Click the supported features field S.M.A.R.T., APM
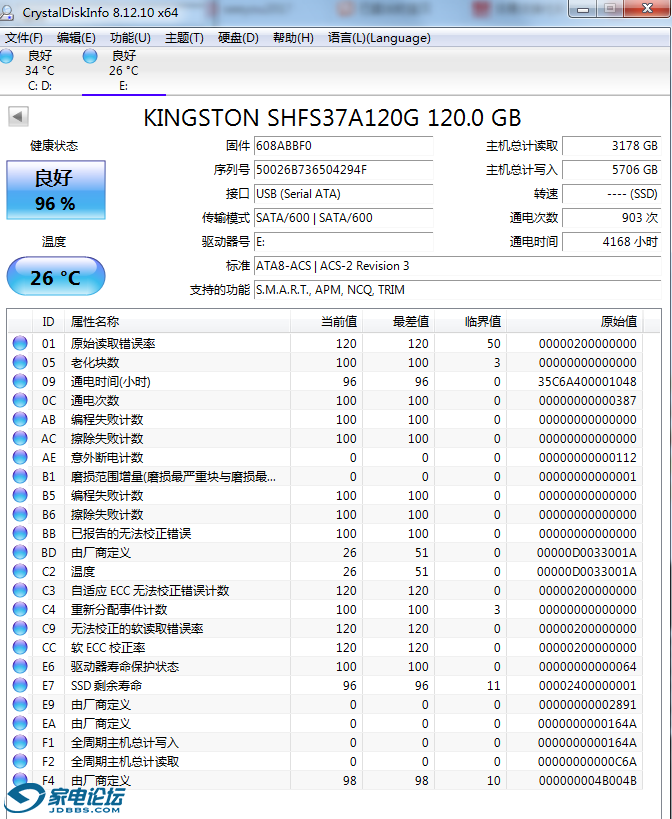672x819 pixels. [x=457, y=290]
